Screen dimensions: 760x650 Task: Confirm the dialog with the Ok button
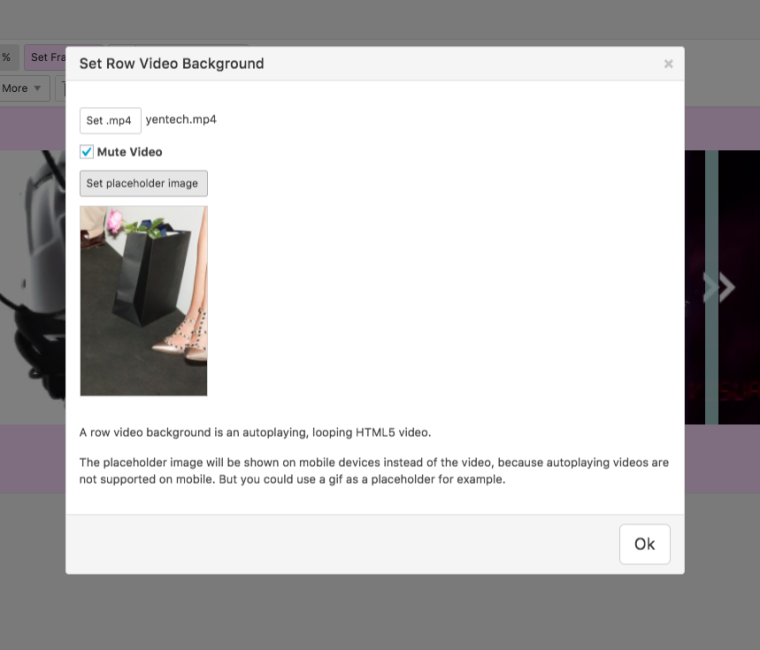pyautogui.click(x=644, y=544)
